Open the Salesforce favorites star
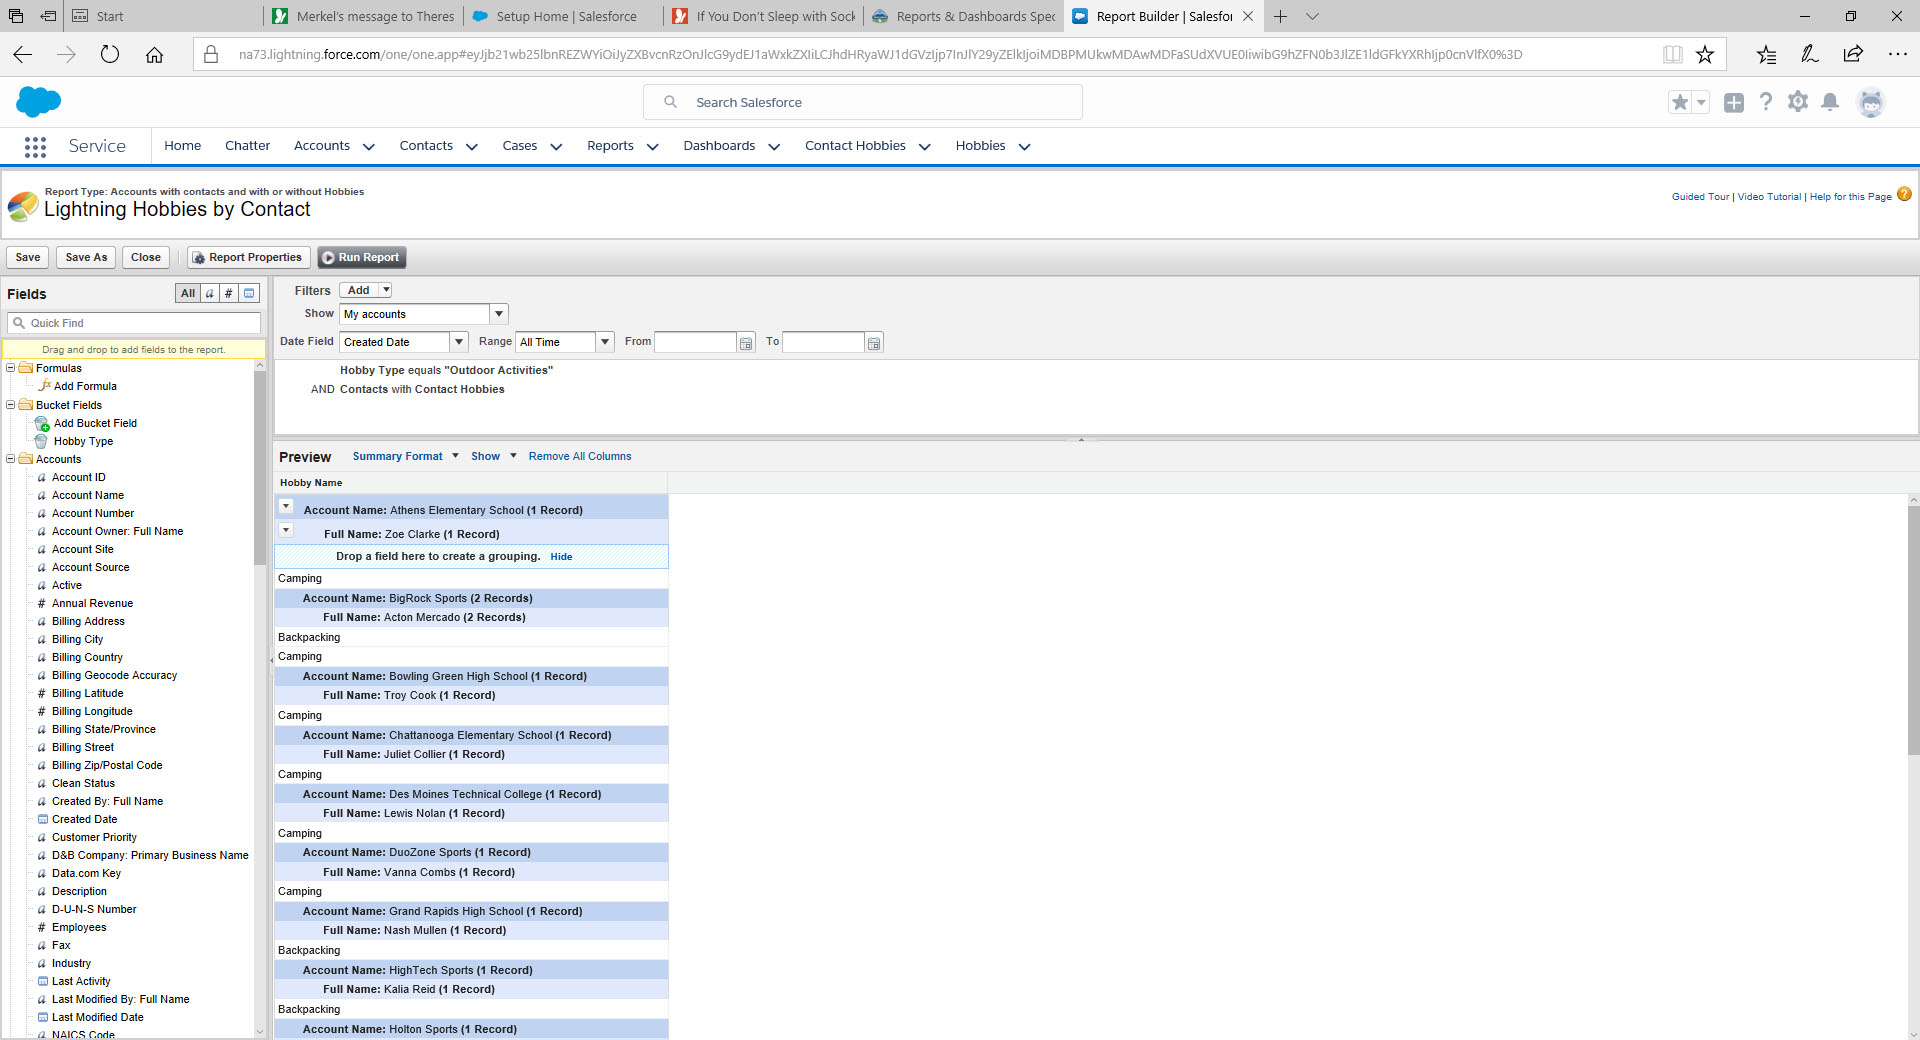1920x1040 pixels. (x=1680, y=102)
